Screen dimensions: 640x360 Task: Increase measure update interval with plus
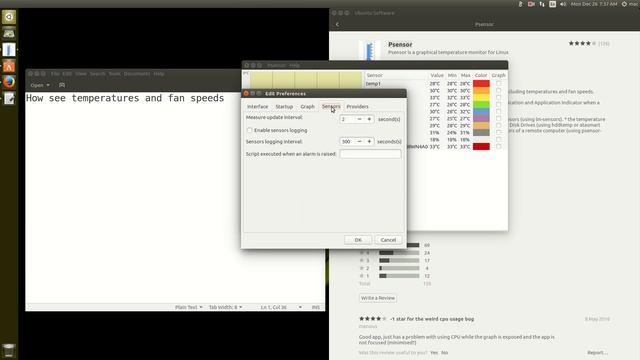(369, 119)
